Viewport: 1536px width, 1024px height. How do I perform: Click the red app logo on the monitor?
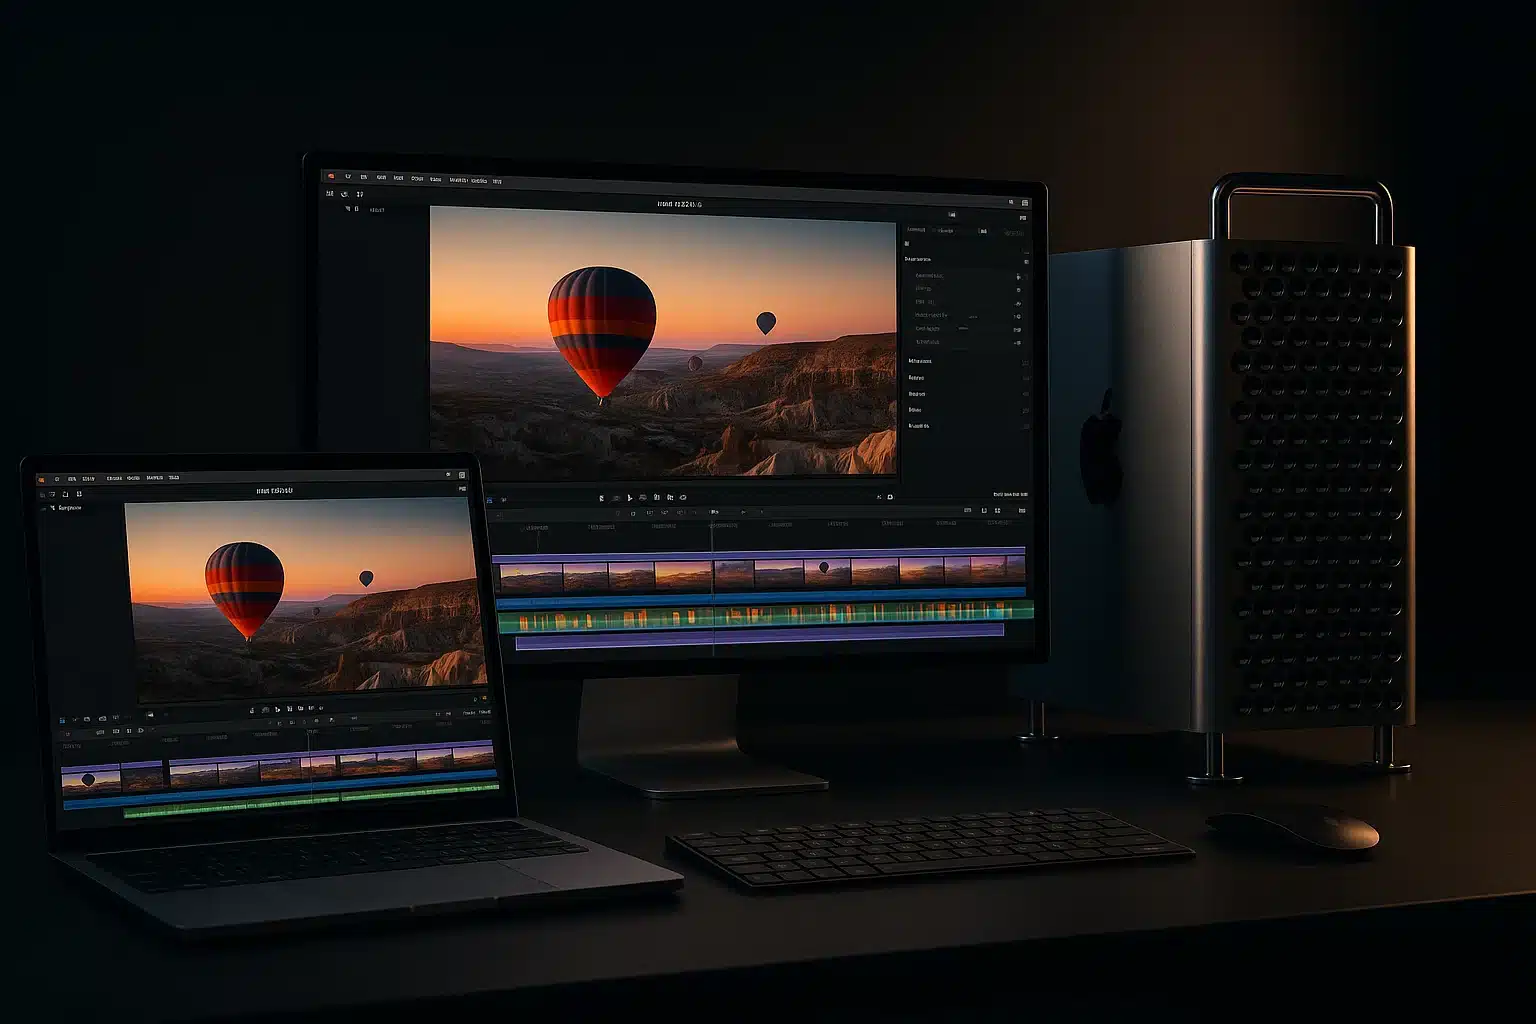[x=331, y=177]
